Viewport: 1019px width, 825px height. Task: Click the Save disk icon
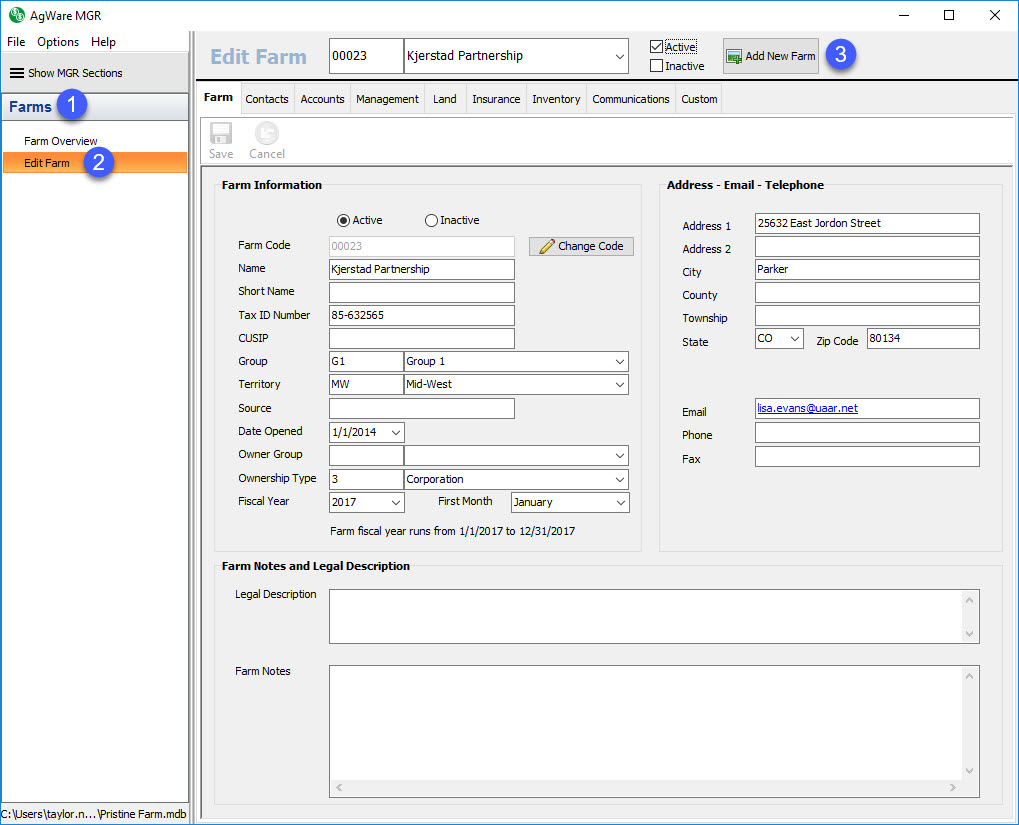tap(221, 134)
